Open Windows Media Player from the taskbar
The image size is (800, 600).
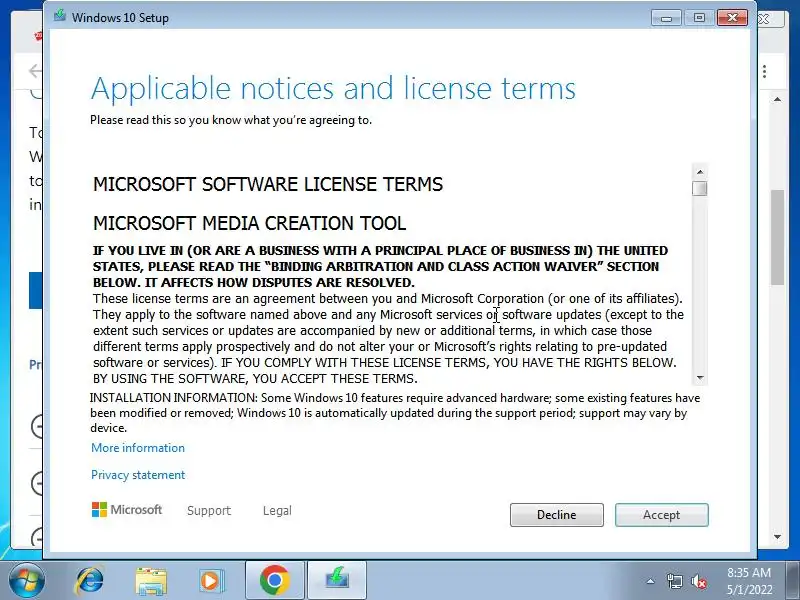[x=211, y=581]
